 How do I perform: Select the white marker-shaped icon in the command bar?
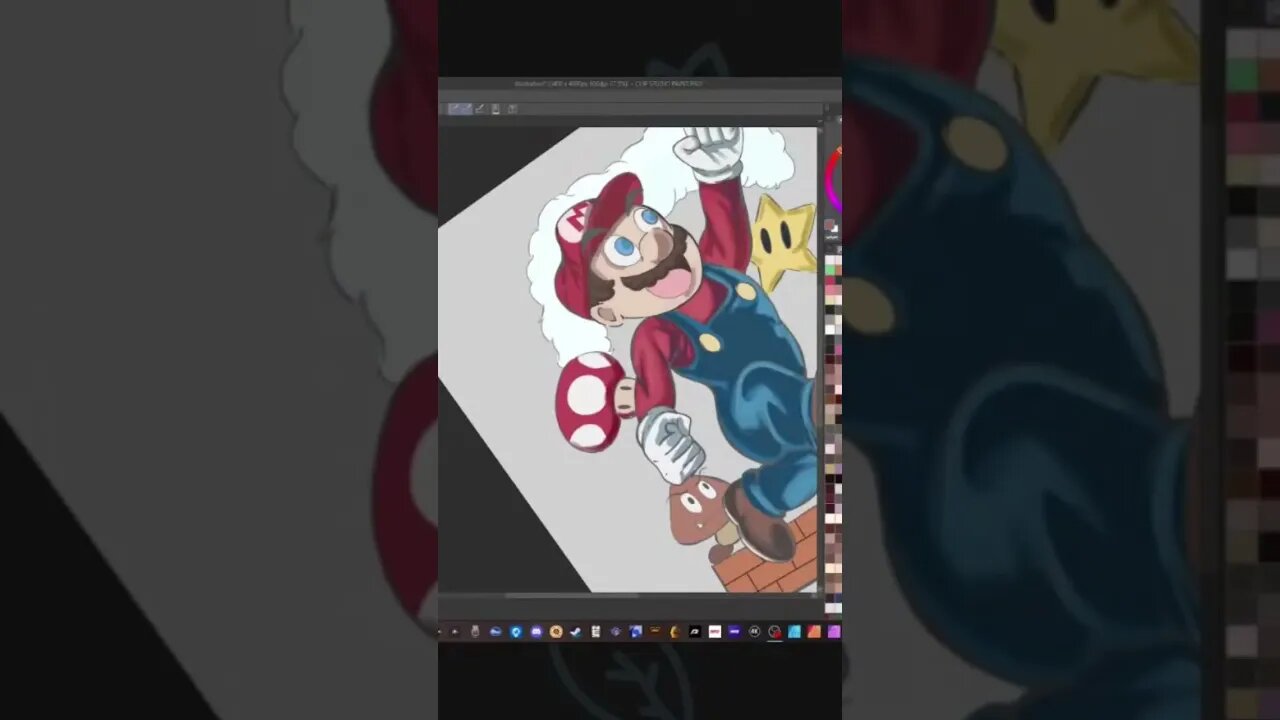click(x=495, y=108)
